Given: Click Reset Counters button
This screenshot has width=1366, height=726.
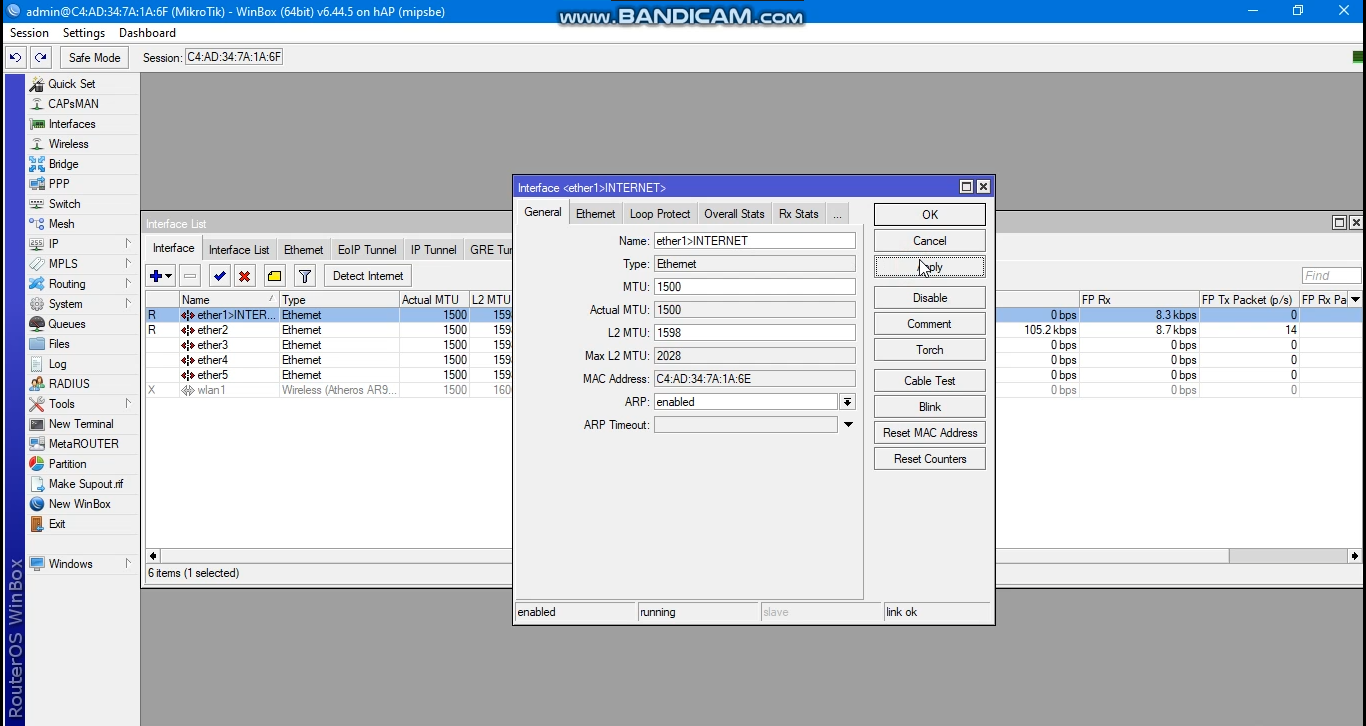Looking at the screenshot, I should click(930, 459).
